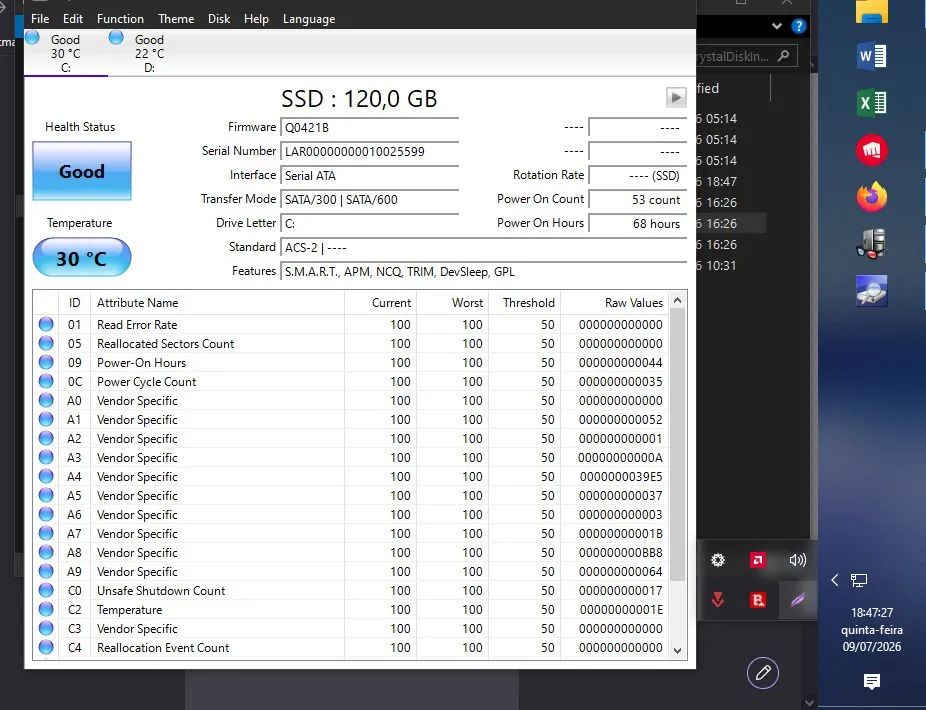Open the Word desktop icon

pyautogui.click(x=872, y=57)
